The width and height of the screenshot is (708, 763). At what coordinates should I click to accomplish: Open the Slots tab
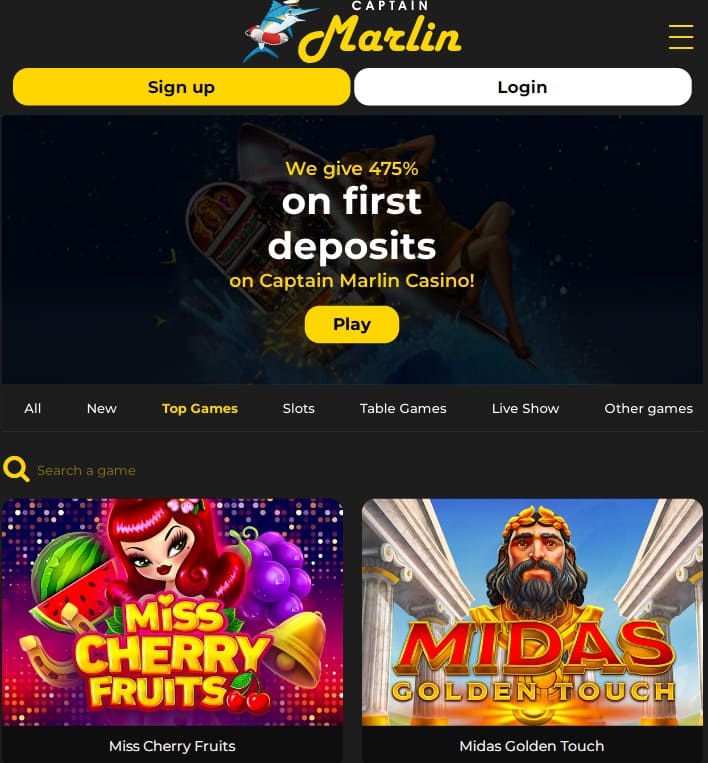click(298, 408)
